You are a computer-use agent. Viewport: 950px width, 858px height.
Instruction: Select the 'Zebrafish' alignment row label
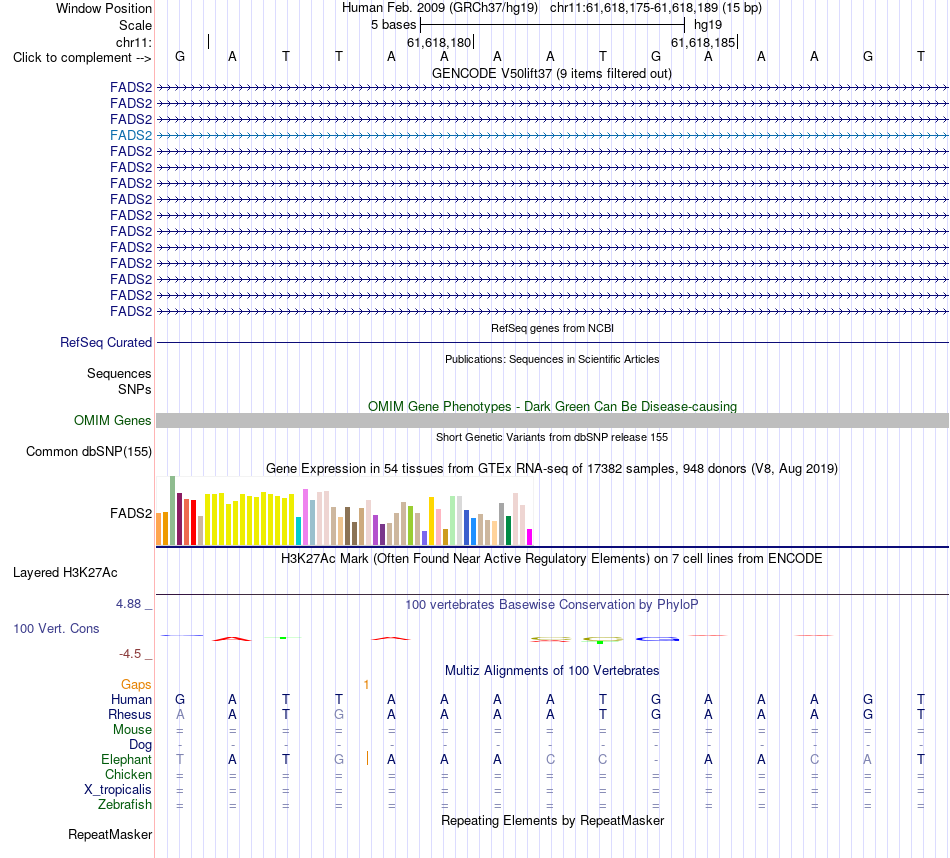(125, 805)
